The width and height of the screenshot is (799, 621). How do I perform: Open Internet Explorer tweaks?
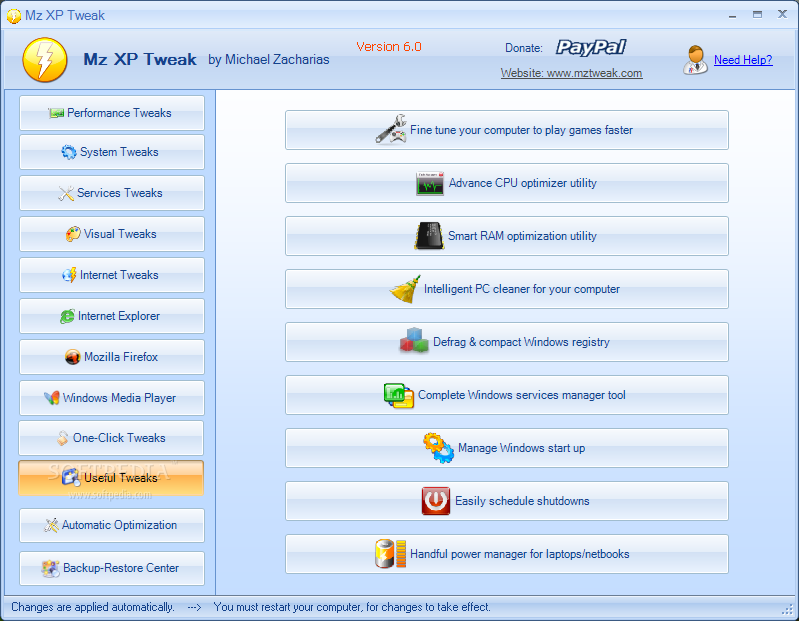[112, 316]
